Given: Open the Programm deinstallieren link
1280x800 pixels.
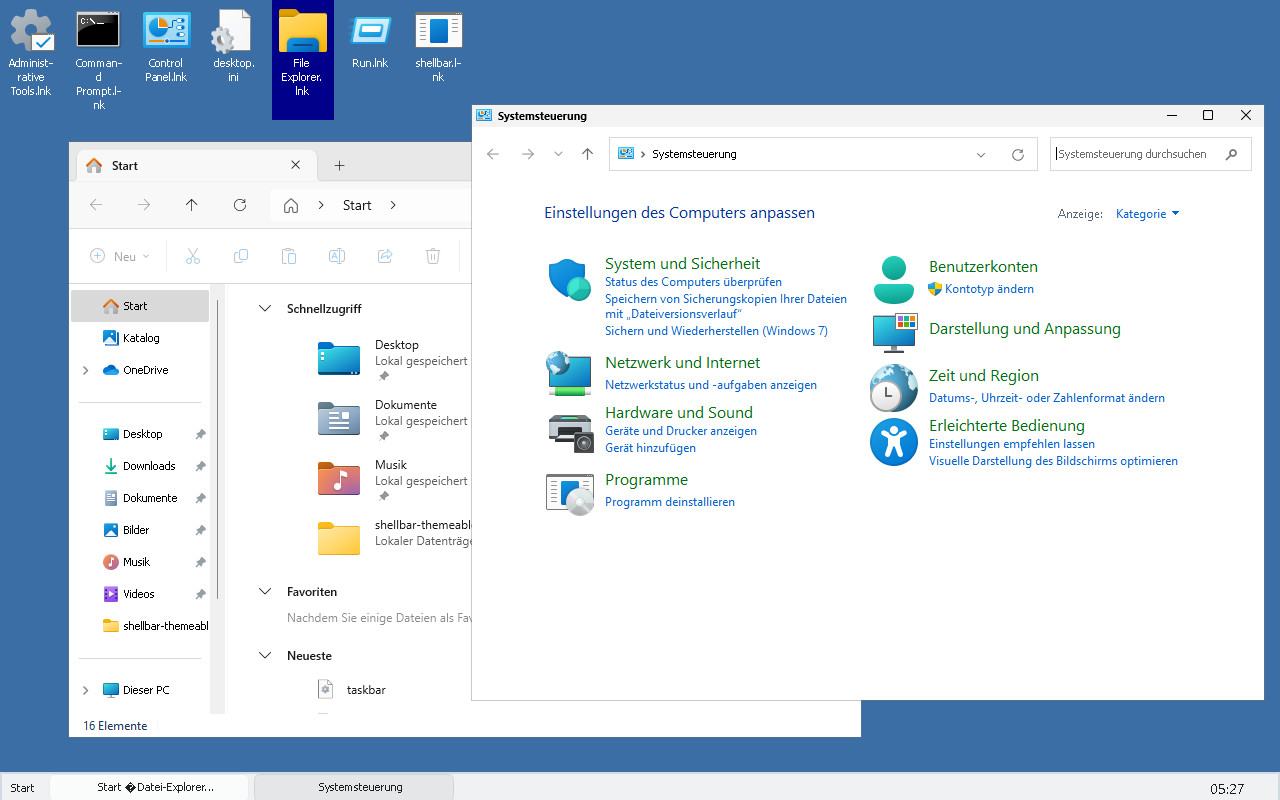Looking at the screenshot, I should (x=669, y=501).
